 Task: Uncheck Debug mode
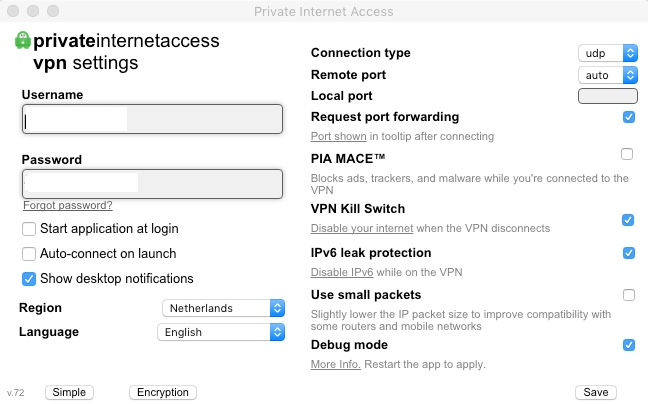point(629,345)
